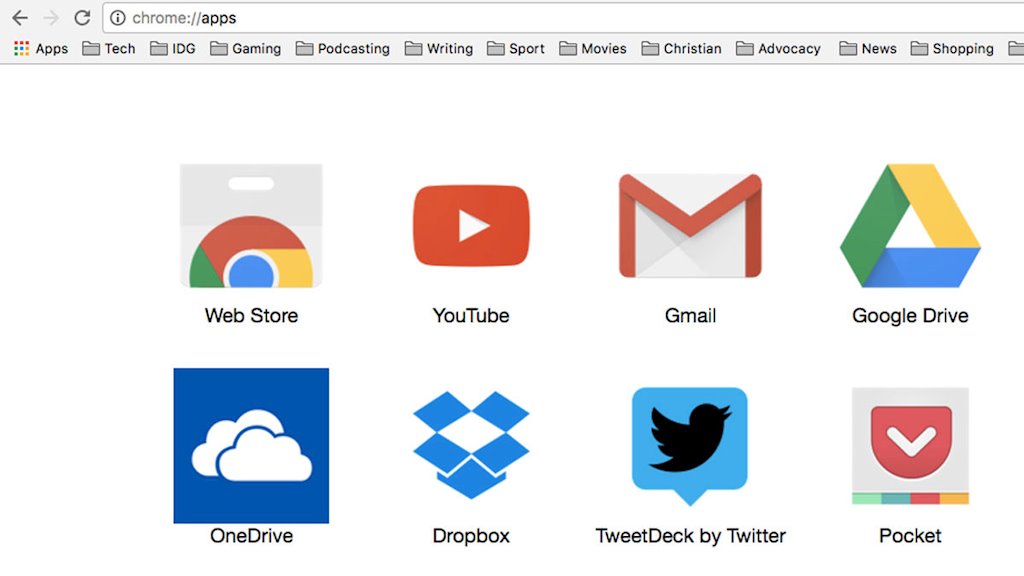
Task: Click the Shopping bookmarks folder
Action: pyautogui.click(x=952, y=48)
